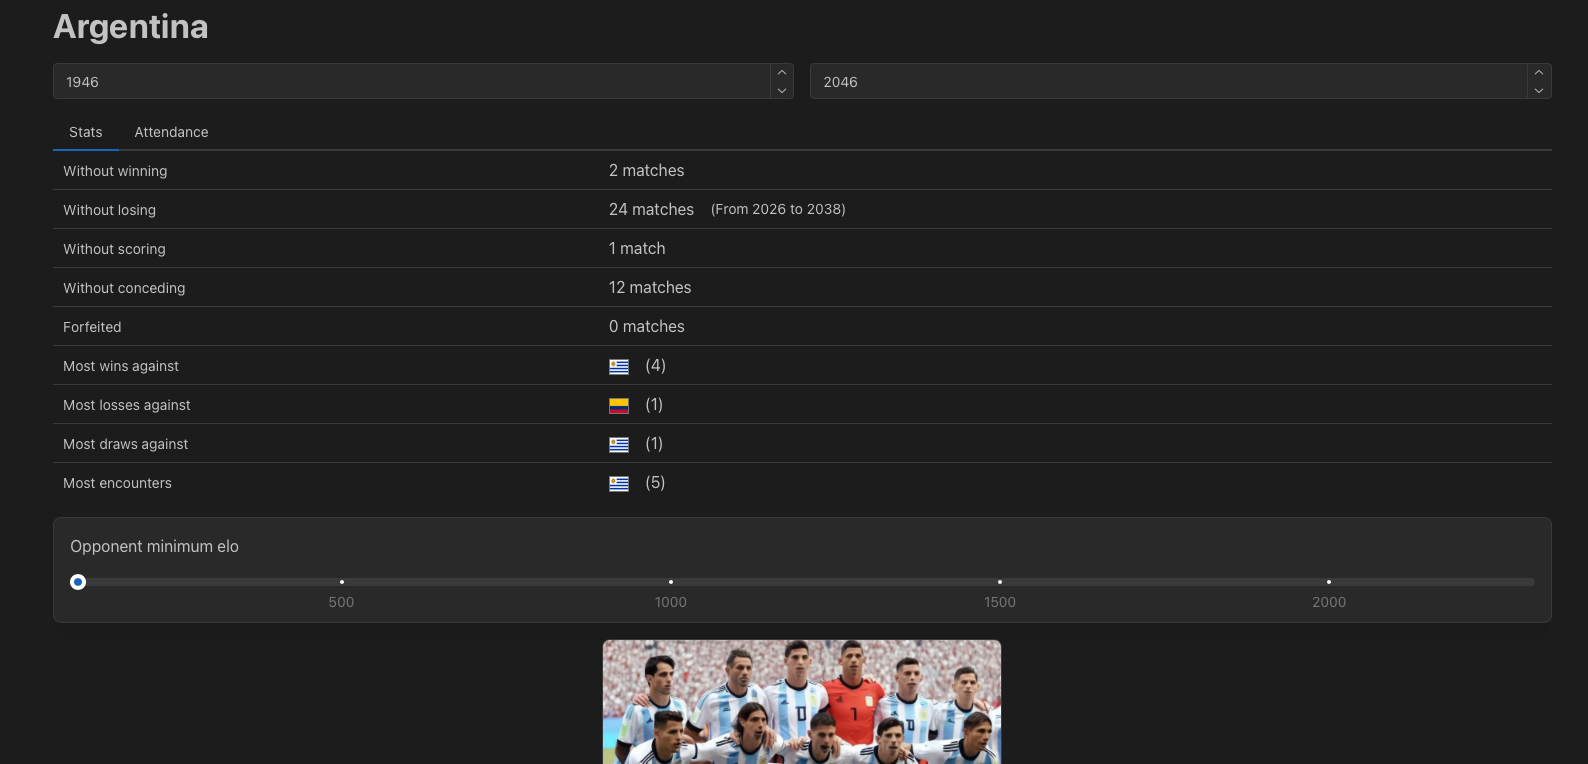Focus the 1946 start year field
Image resolution: width=1588 pixels, height=764 pixels.
pyautogui.click(x=410, y=82)
